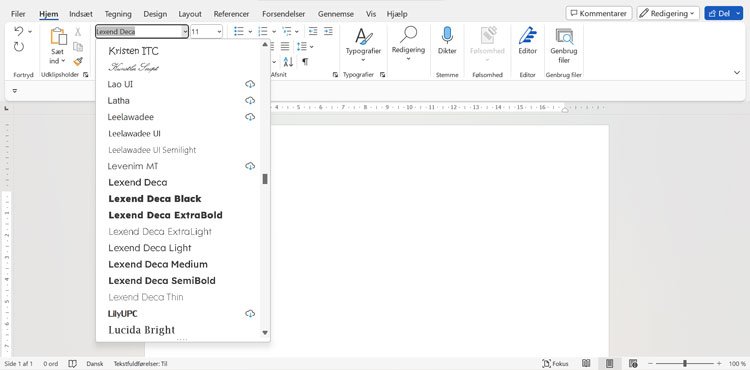Image resolution: width=750 pixels, height=370 pixels.
Task: Open the Indsæt tab
Action: click(x=81, y=14)
